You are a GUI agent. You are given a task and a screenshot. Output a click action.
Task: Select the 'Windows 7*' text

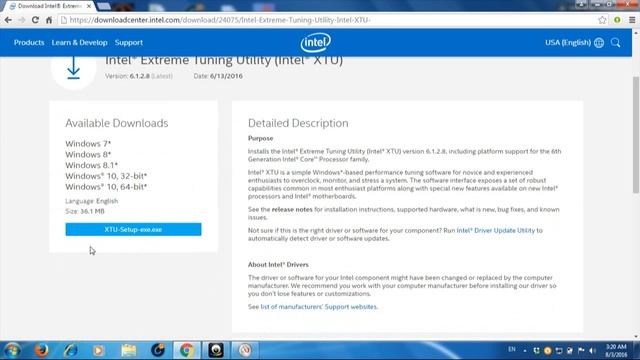tap(88, 144)
